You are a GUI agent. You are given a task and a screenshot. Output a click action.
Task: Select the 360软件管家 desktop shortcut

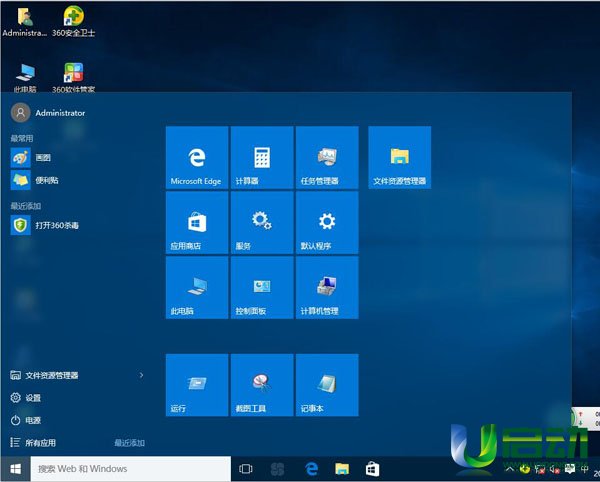pyautogui.click(x=73, y=78)
